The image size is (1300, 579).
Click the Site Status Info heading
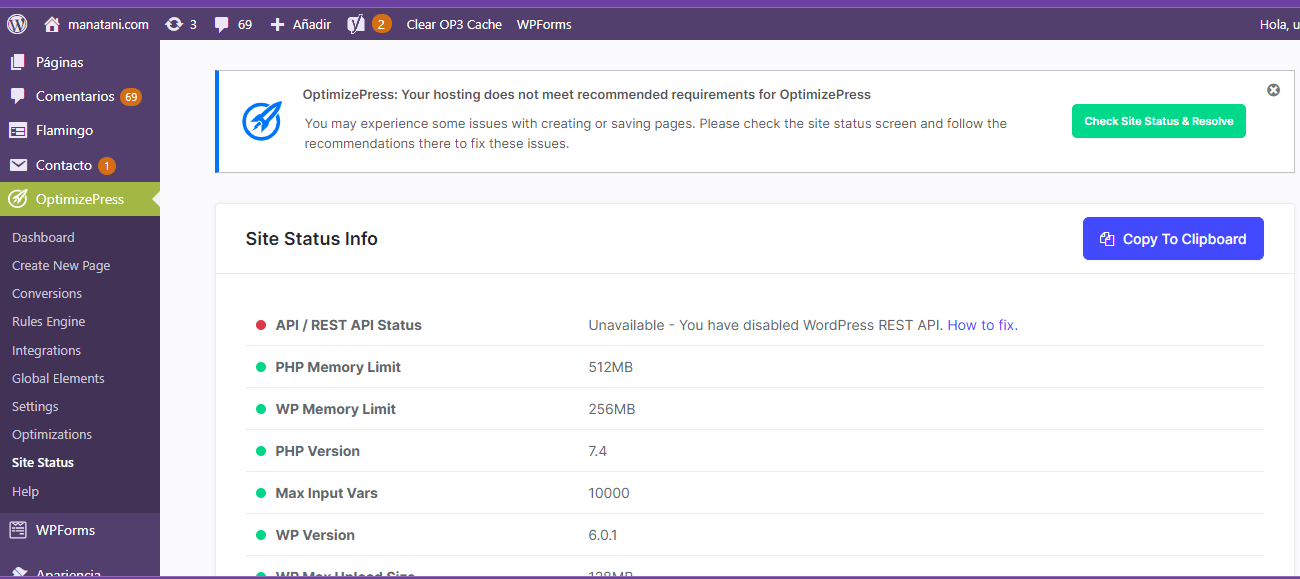(312, 239)
